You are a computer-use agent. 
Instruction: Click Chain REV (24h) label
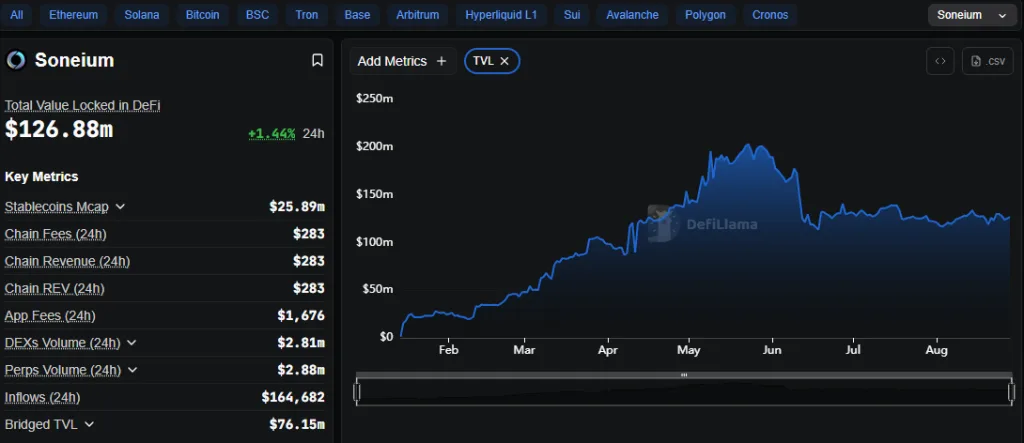(54, 288)
